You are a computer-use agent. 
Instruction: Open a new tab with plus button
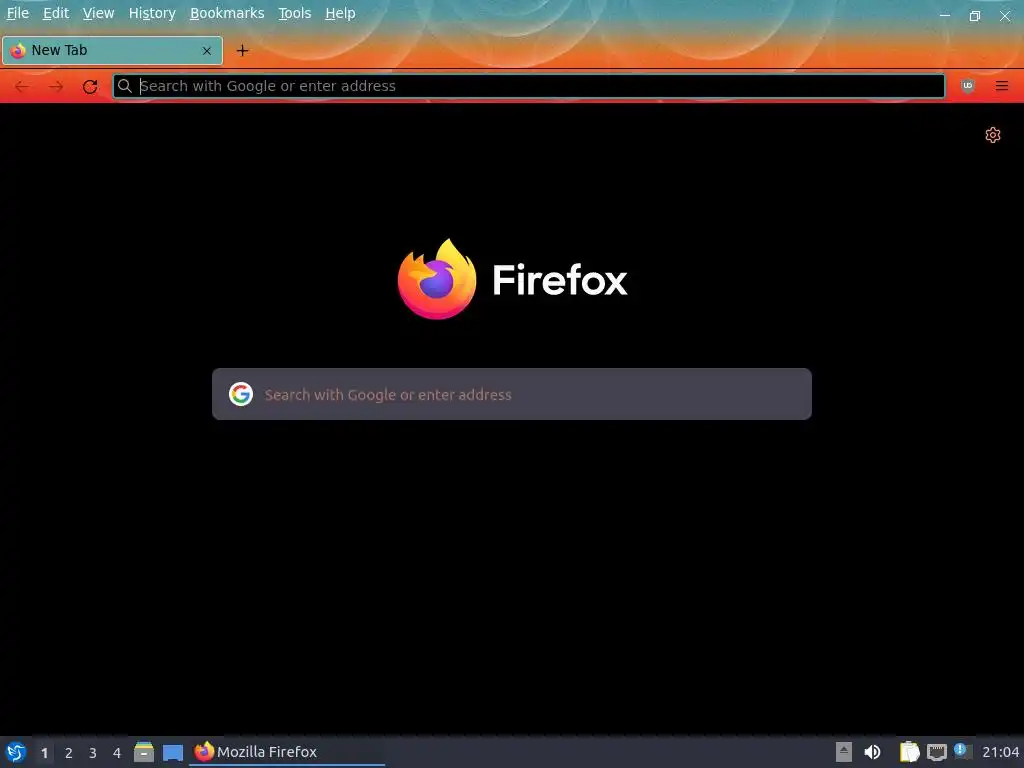[242, 50]
